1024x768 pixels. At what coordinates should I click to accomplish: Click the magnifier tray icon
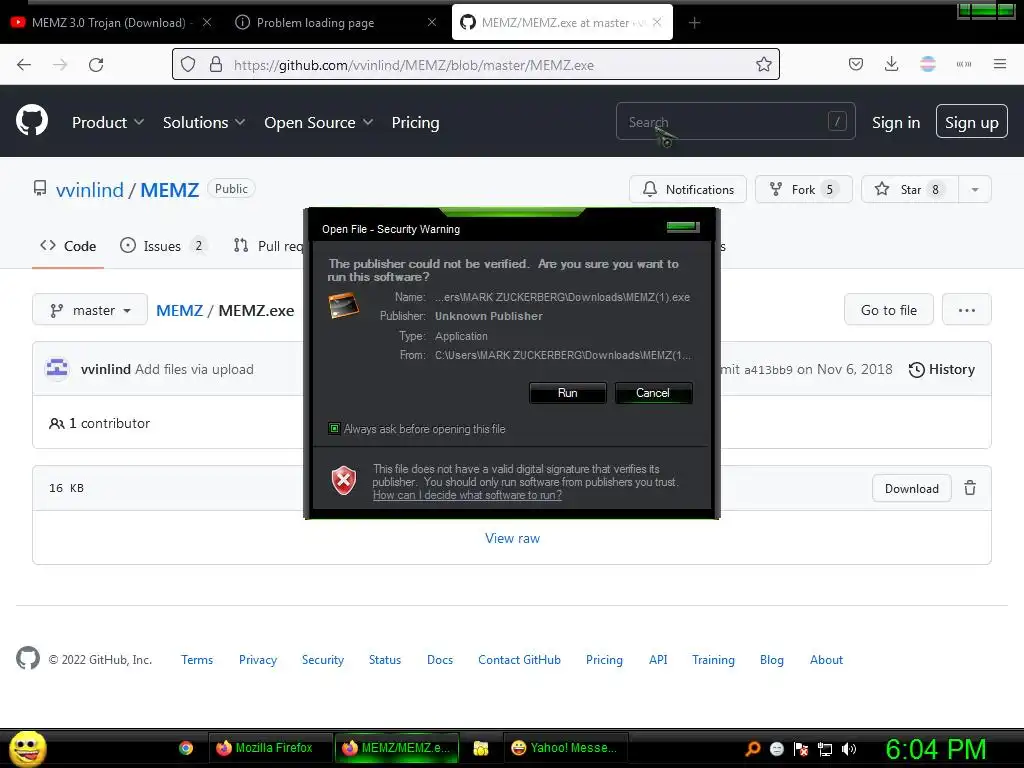point(752,749)
